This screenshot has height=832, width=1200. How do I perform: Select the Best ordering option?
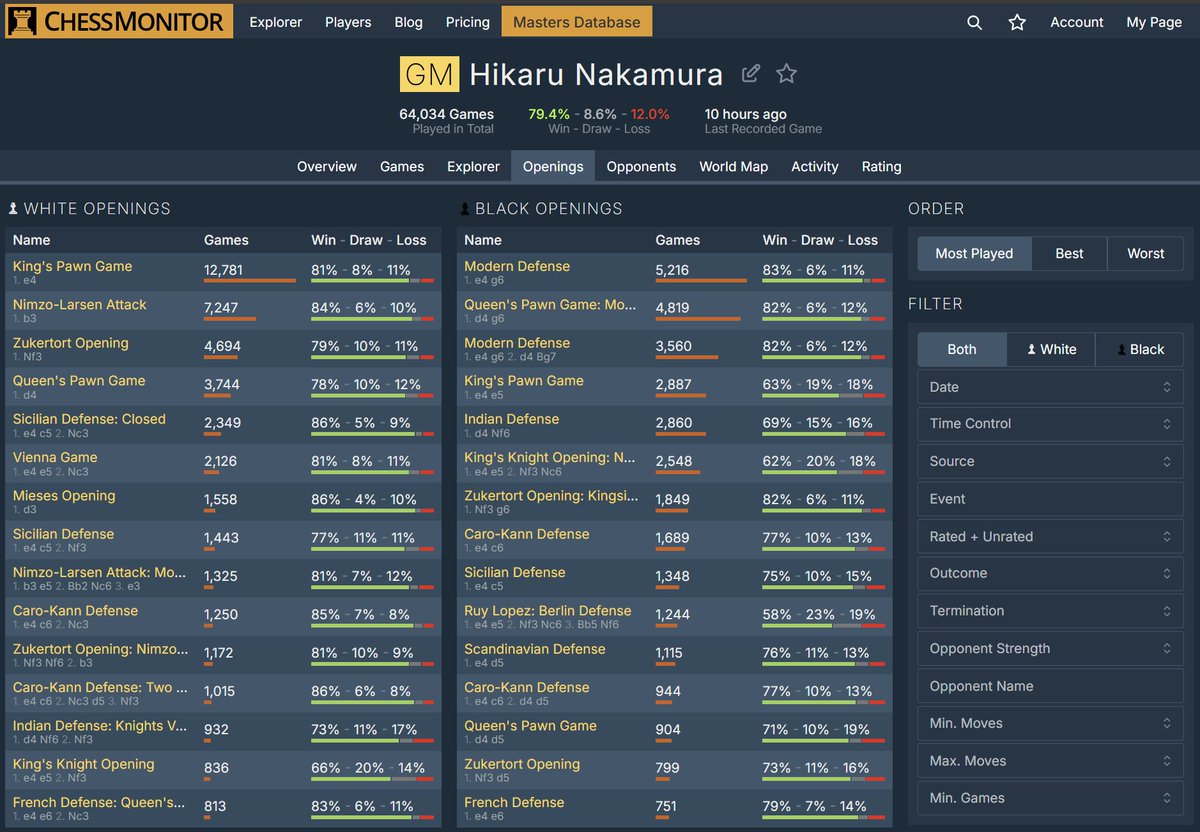[1069, 253]
